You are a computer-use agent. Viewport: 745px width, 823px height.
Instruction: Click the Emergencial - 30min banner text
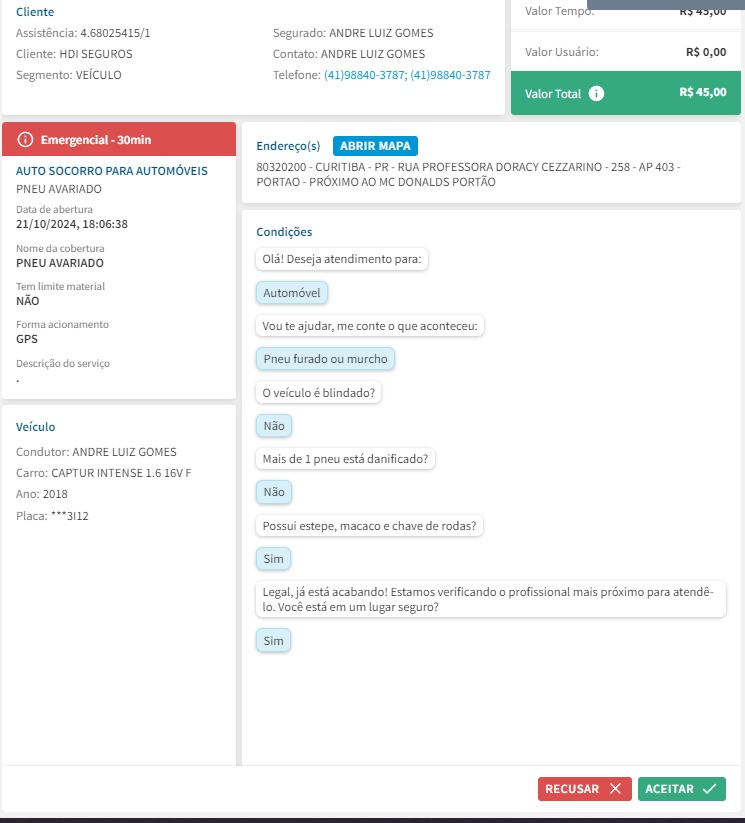coord(96,140)
